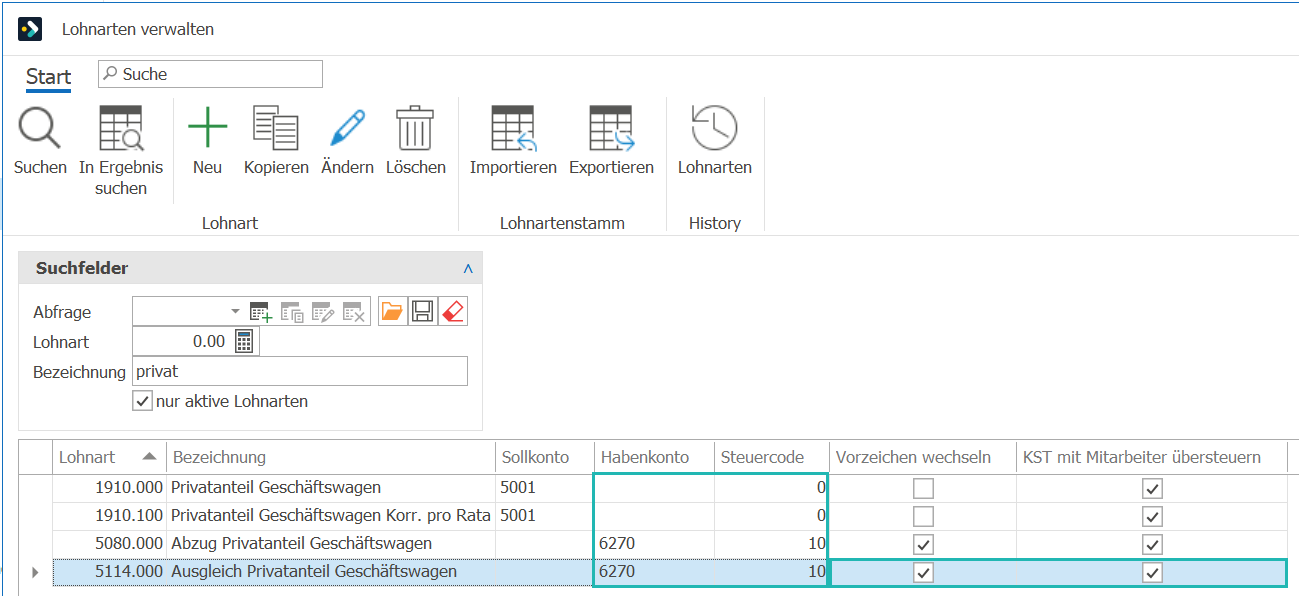
Task: Click the Bezeichnung field containing privat
Action: pos(300,371)
